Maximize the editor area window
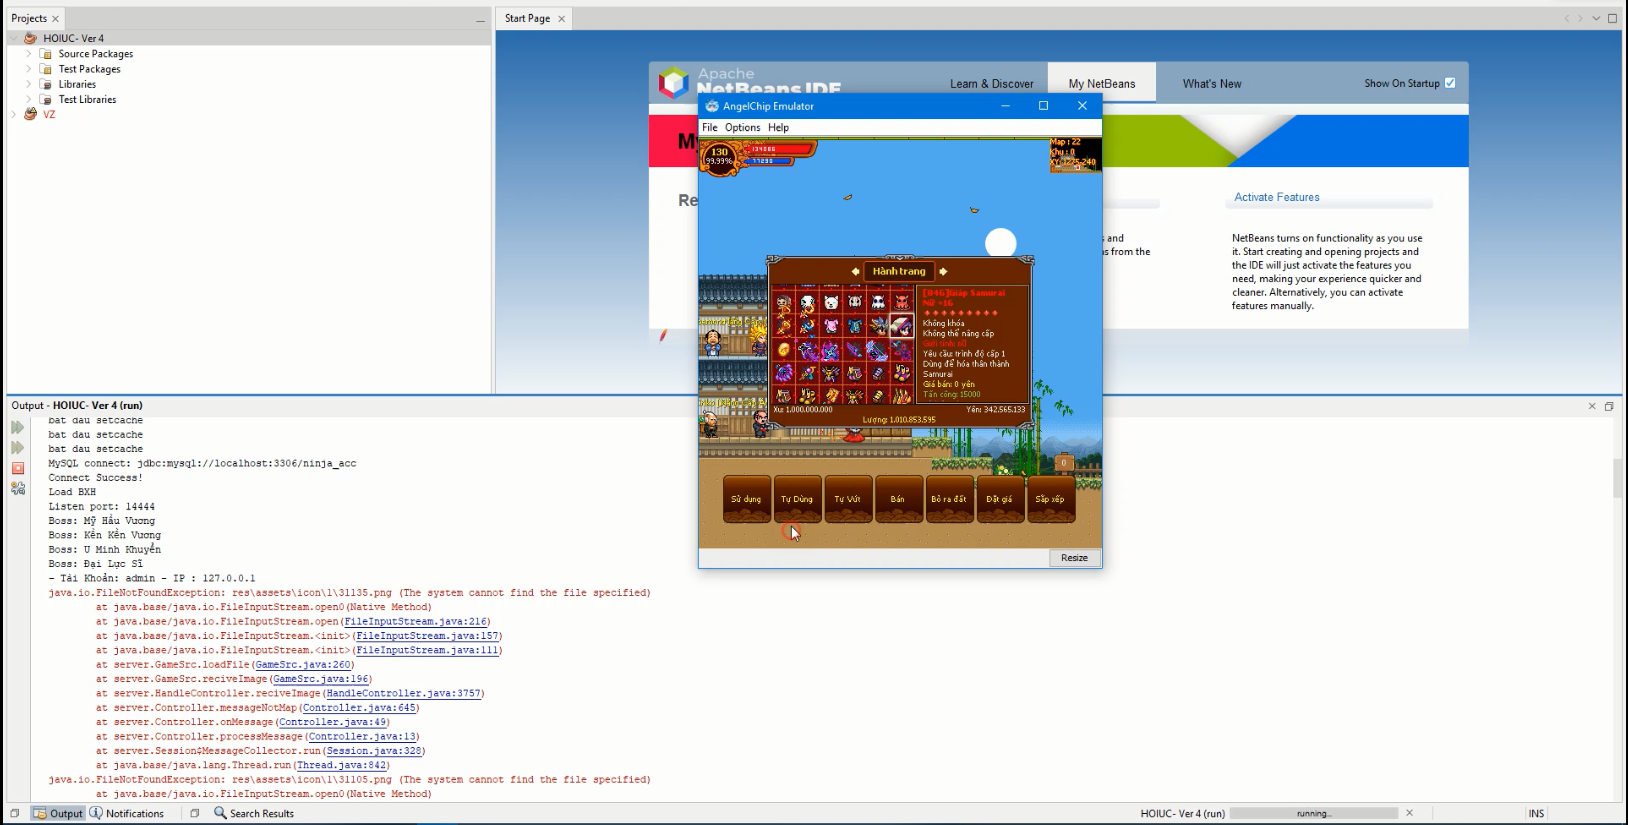Viewport: 1628px width, 825px height. pyautogui.click(x=1612, y=18)
